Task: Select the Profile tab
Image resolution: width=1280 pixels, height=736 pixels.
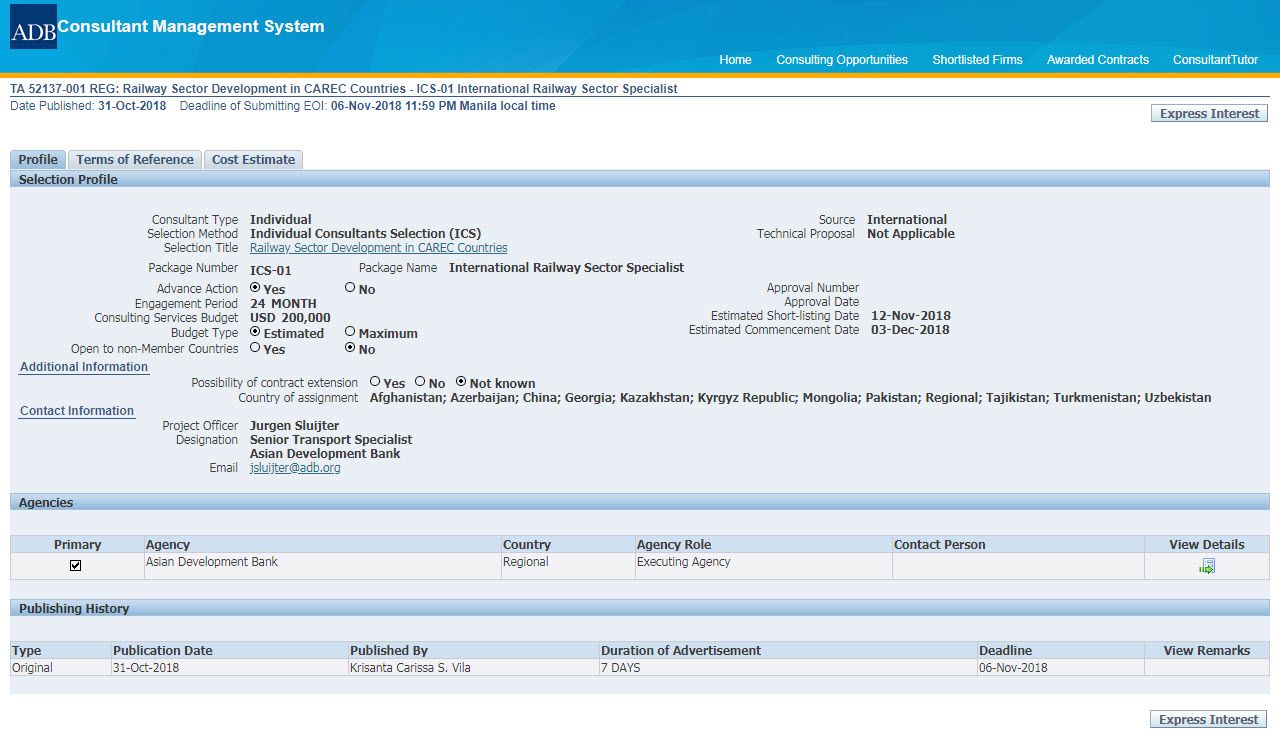Action: (x=38, y=160)
